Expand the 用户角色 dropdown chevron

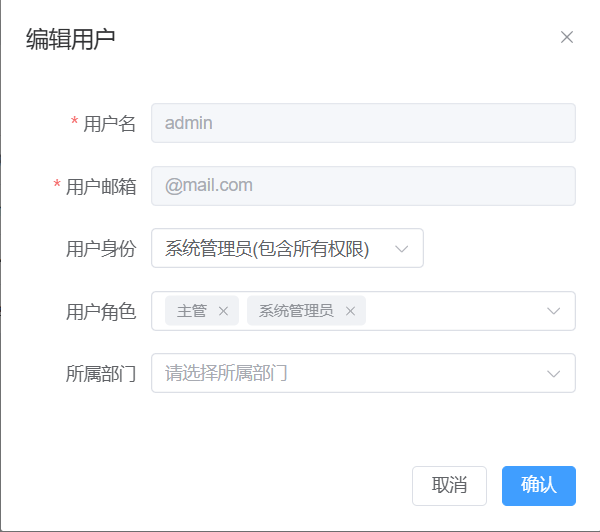[553, 311]
